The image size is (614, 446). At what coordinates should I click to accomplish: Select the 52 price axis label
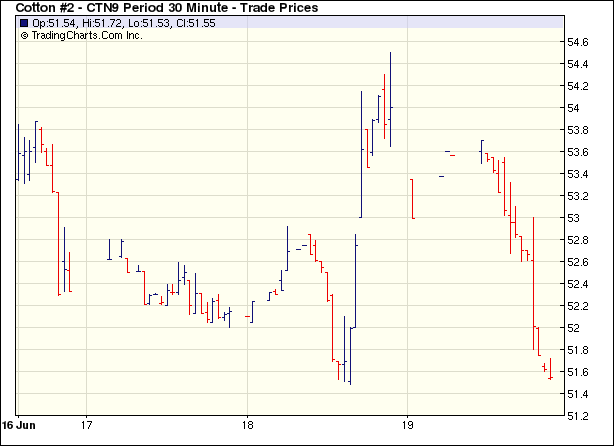point(574,329)
